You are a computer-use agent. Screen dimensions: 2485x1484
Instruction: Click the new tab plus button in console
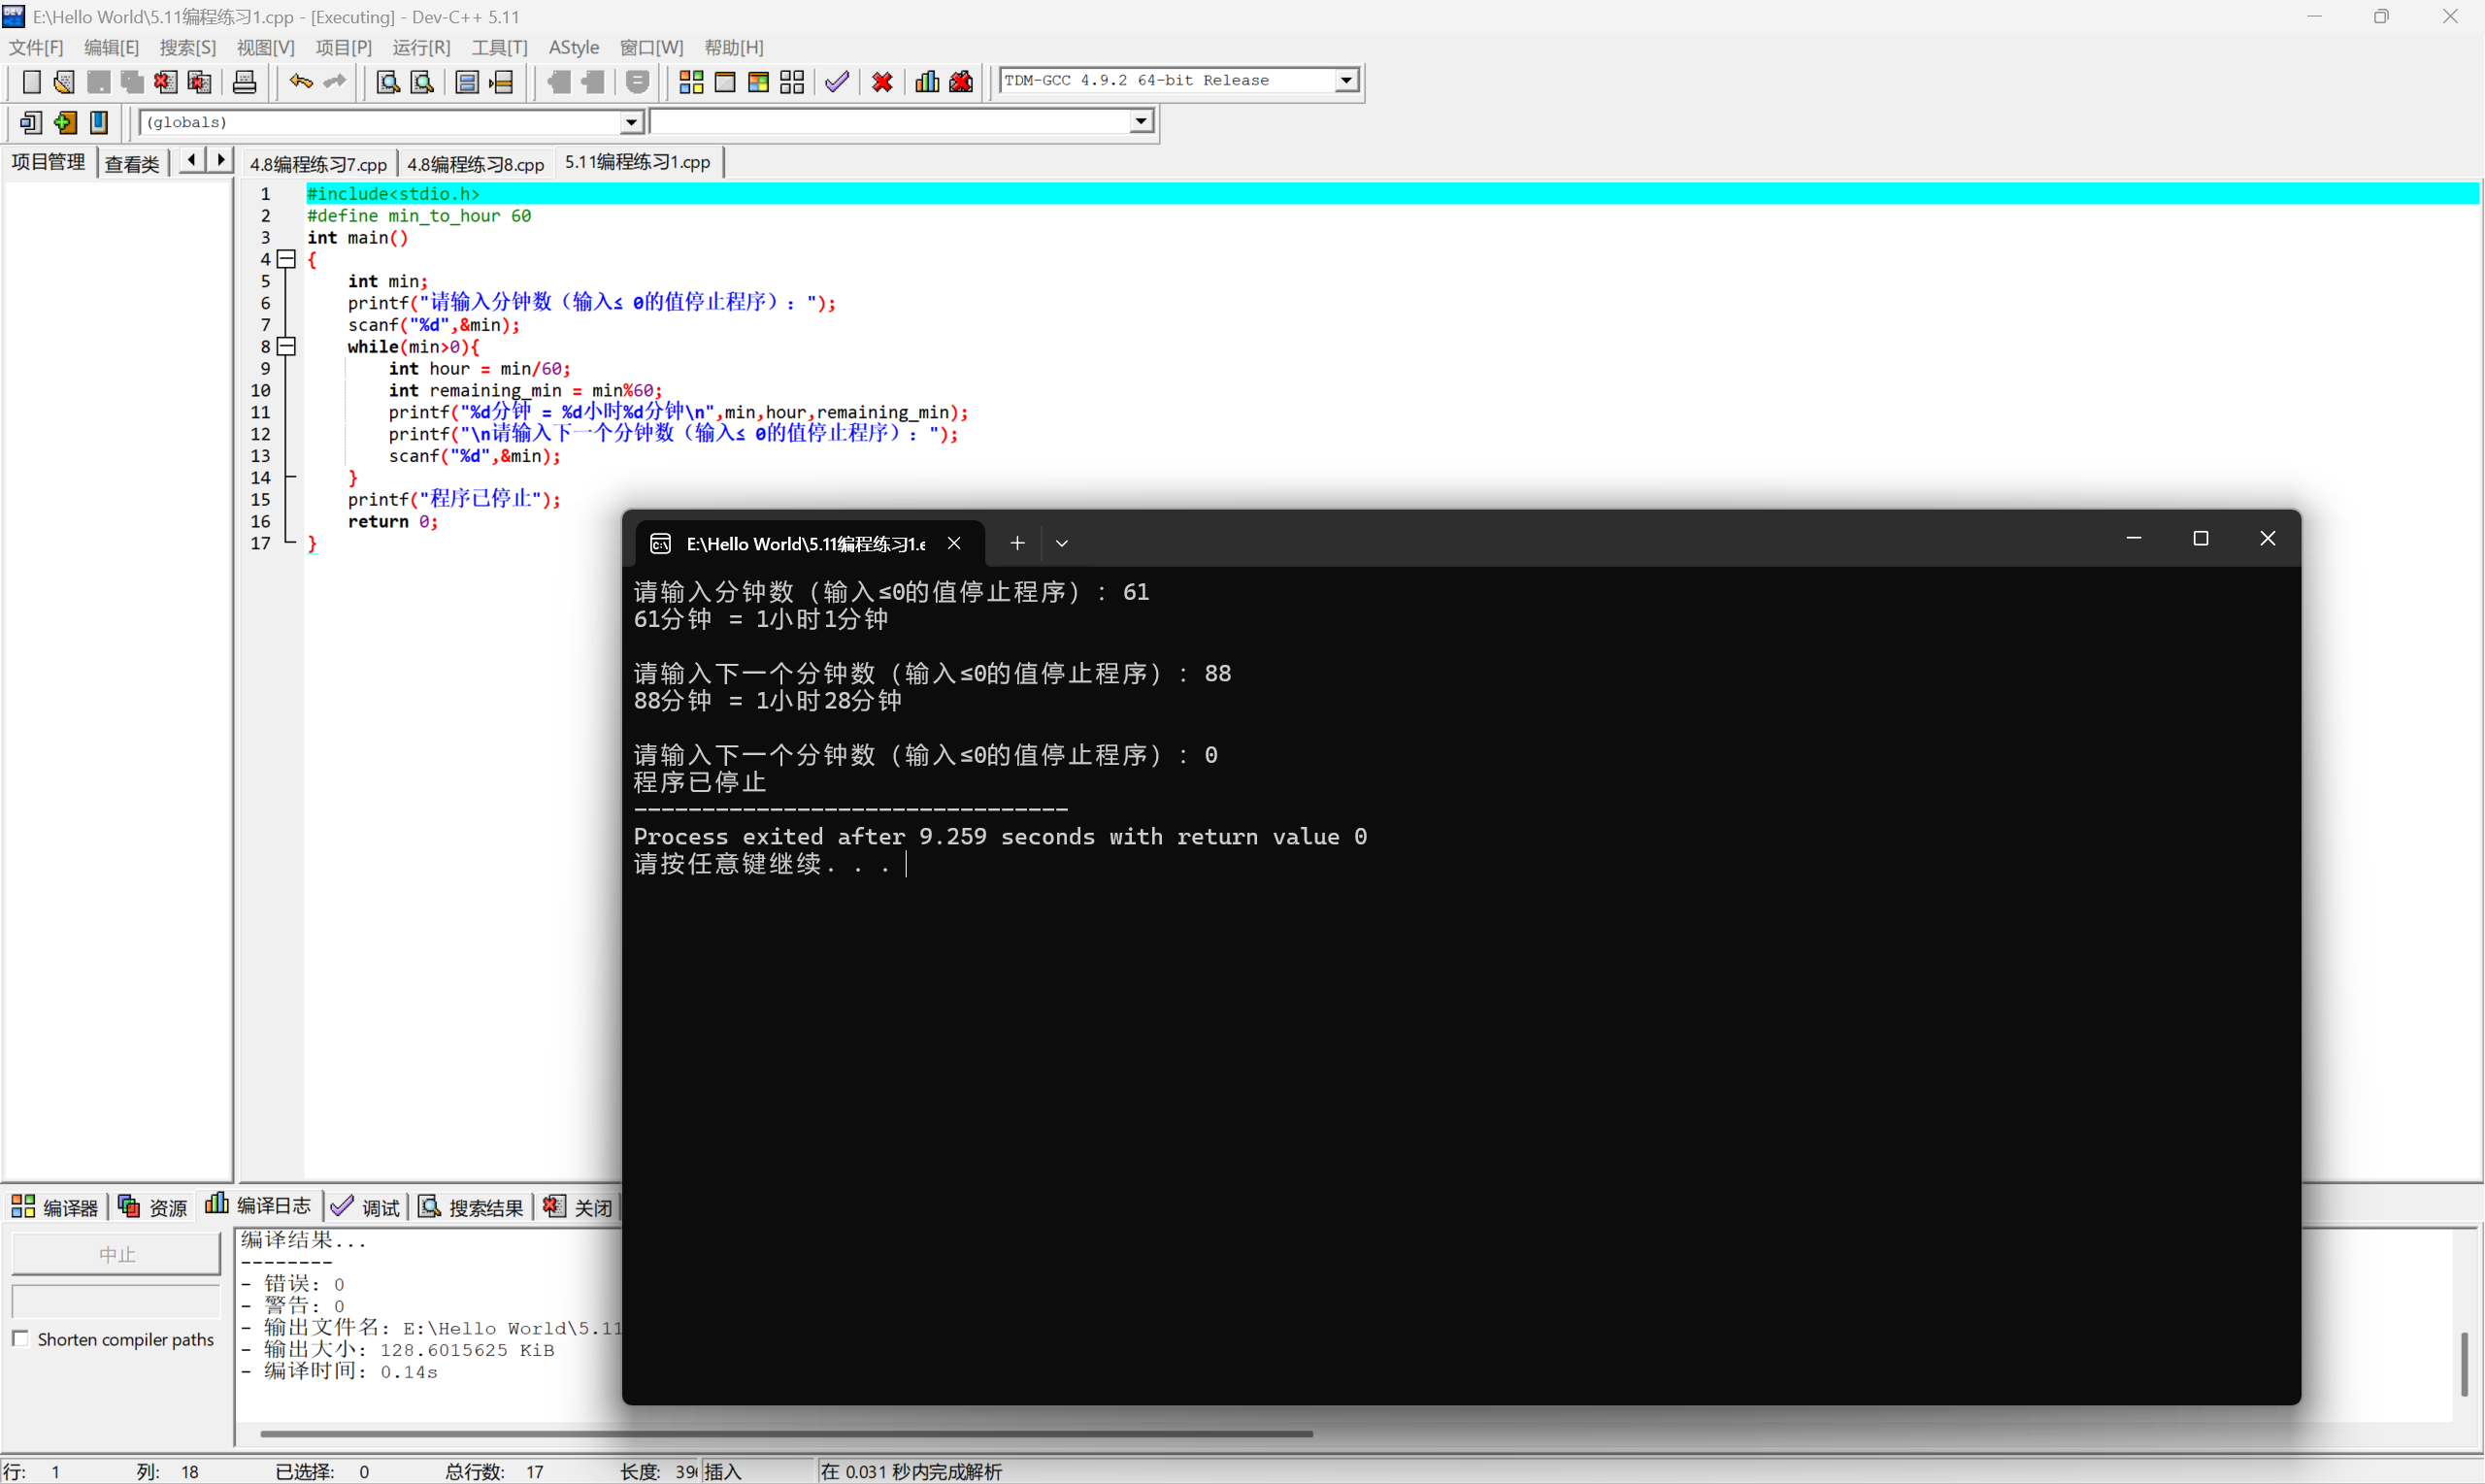click(1017, 543)
